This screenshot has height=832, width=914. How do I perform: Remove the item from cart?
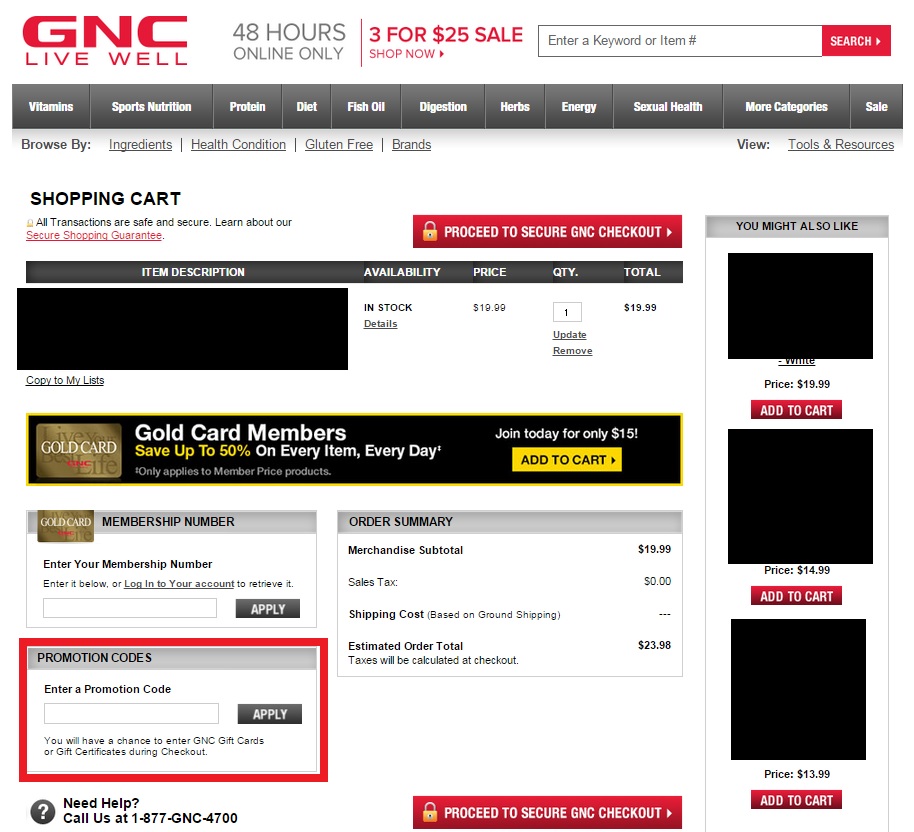(572, 350)
